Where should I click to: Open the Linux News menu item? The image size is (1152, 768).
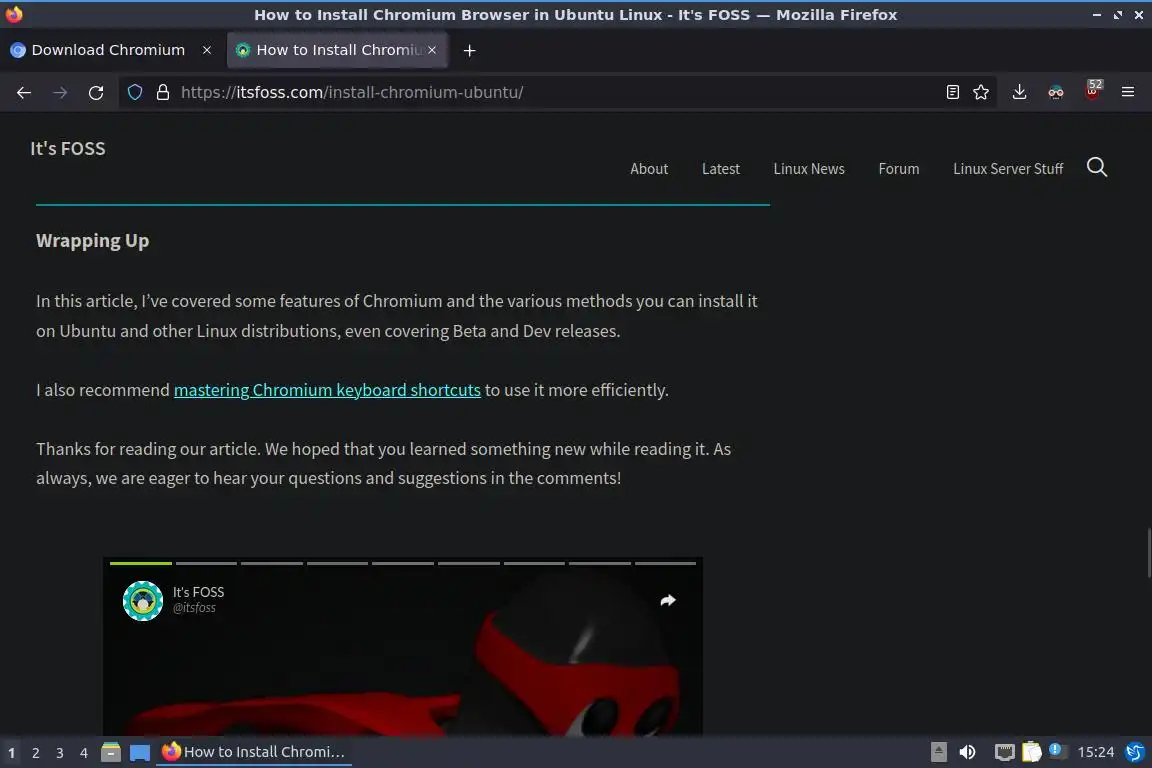pos(809,169)
